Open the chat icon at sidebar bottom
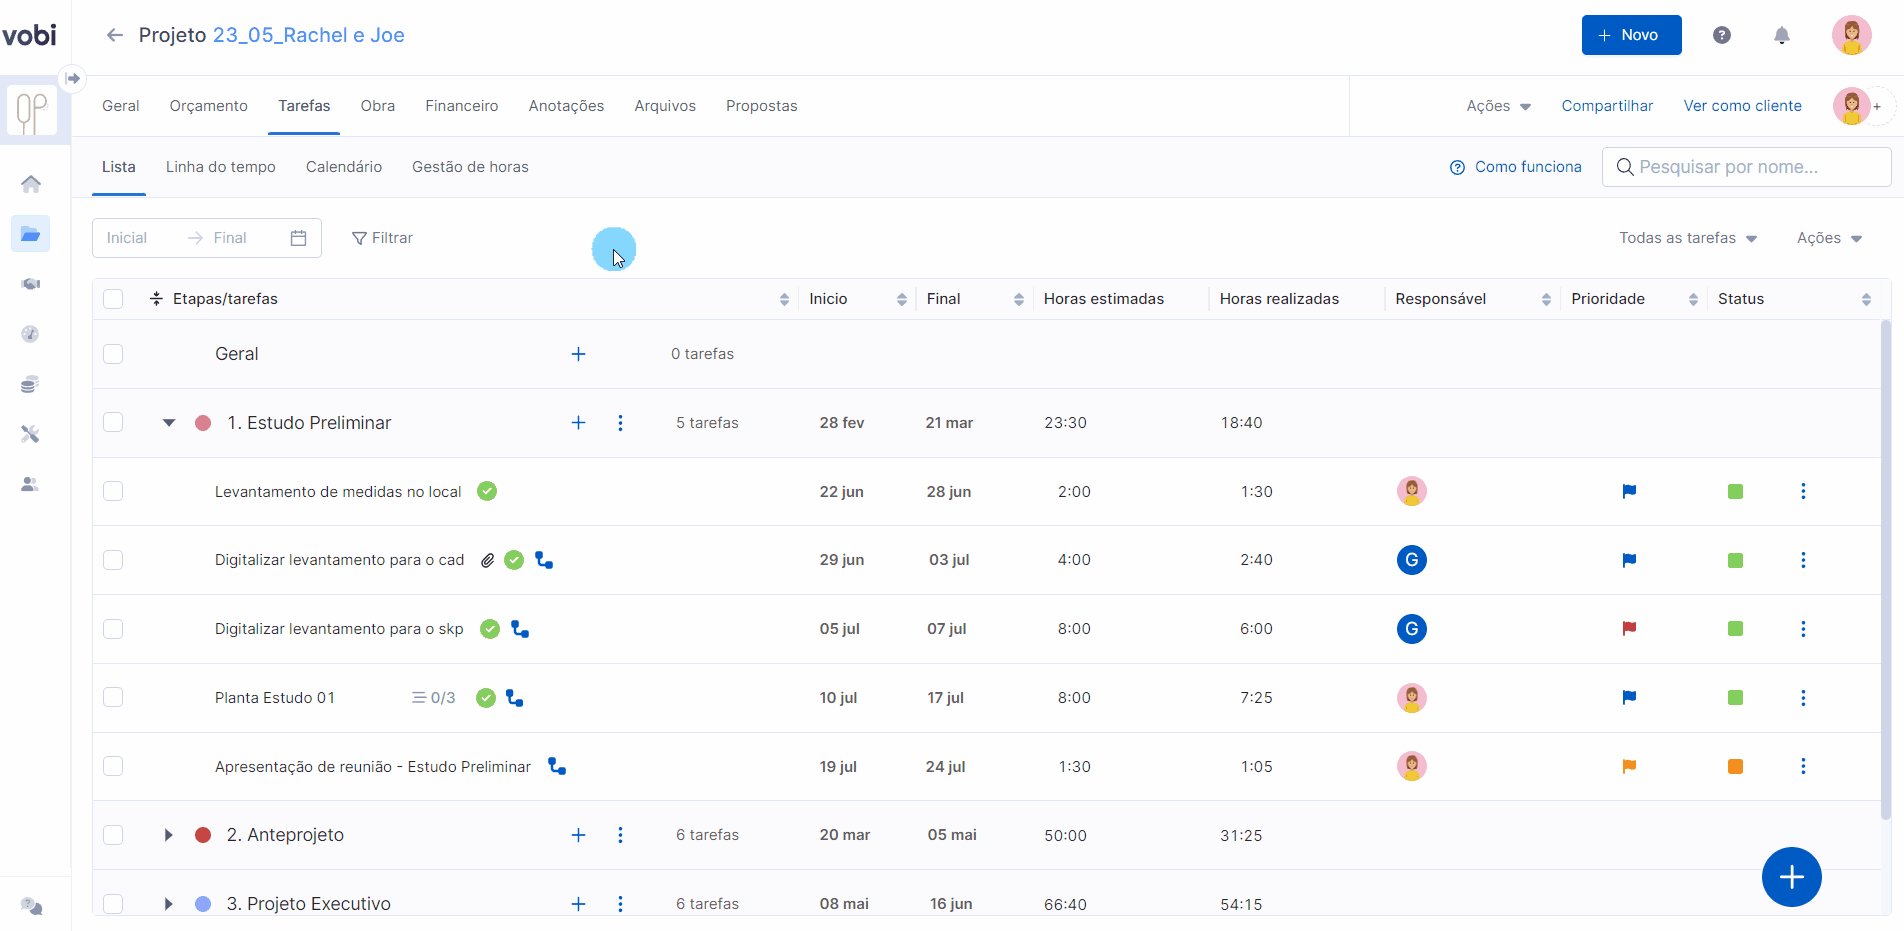This screenshot has height=931, width=1904. point(32,906)
